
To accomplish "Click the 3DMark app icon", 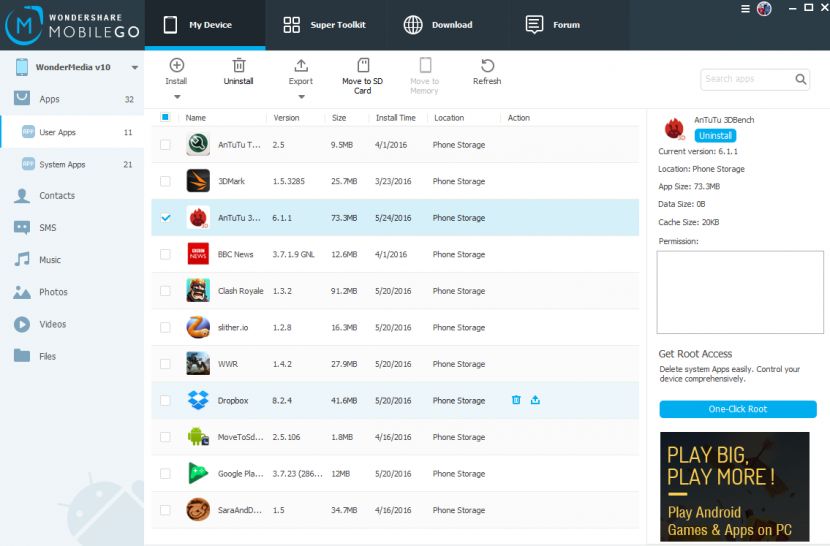I will (198, 181).
